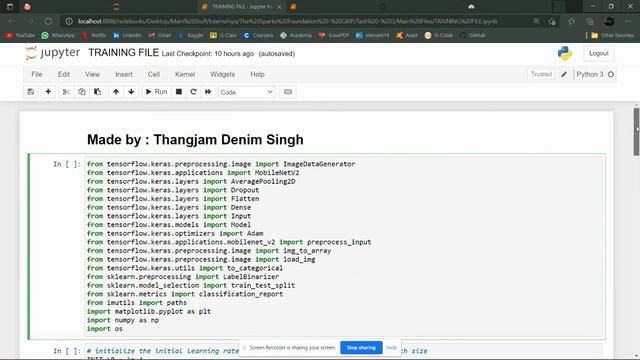Open the Help menu
This screenshot has width=640, height=360.
pos(257,74)
